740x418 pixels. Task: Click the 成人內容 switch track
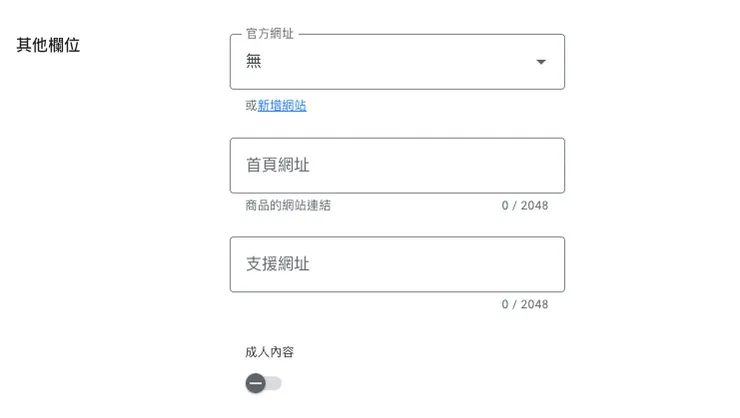(x=275, y=383)
